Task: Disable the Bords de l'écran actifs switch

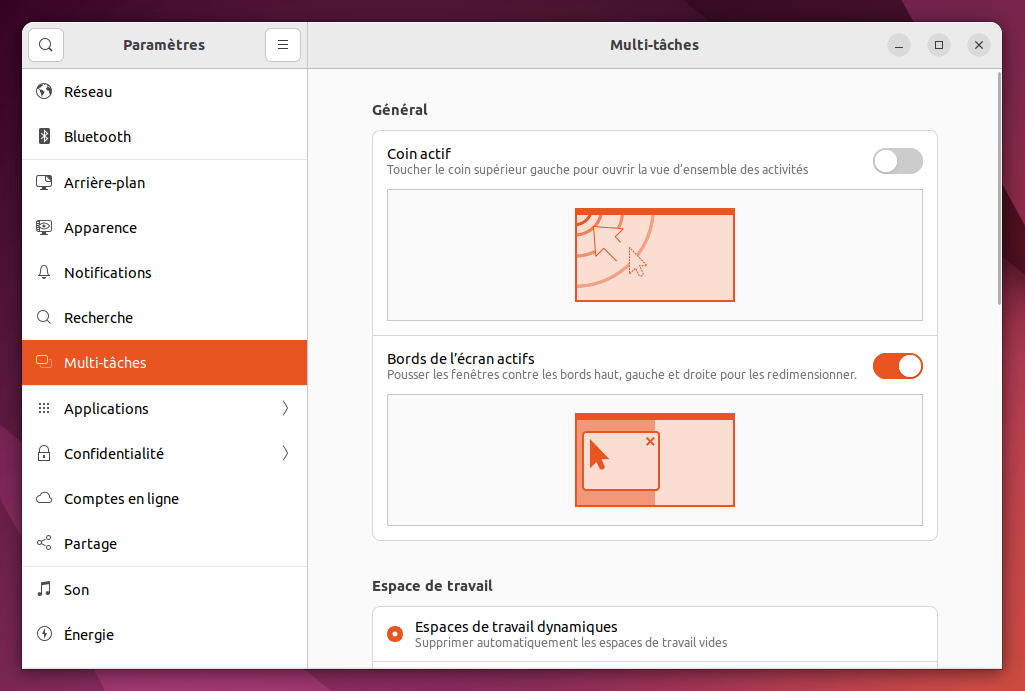Action: tap(898, 366)
